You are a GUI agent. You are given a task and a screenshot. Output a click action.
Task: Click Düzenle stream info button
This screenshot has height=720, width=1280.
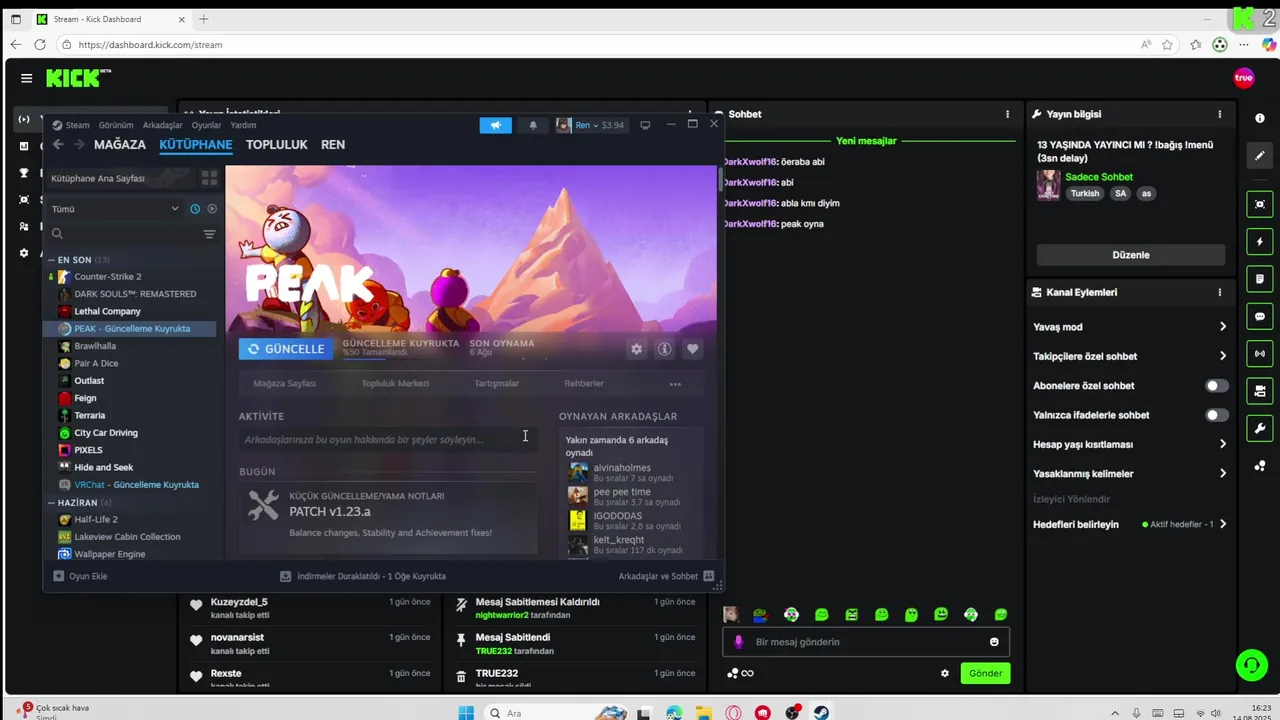tap(1131, 255)
